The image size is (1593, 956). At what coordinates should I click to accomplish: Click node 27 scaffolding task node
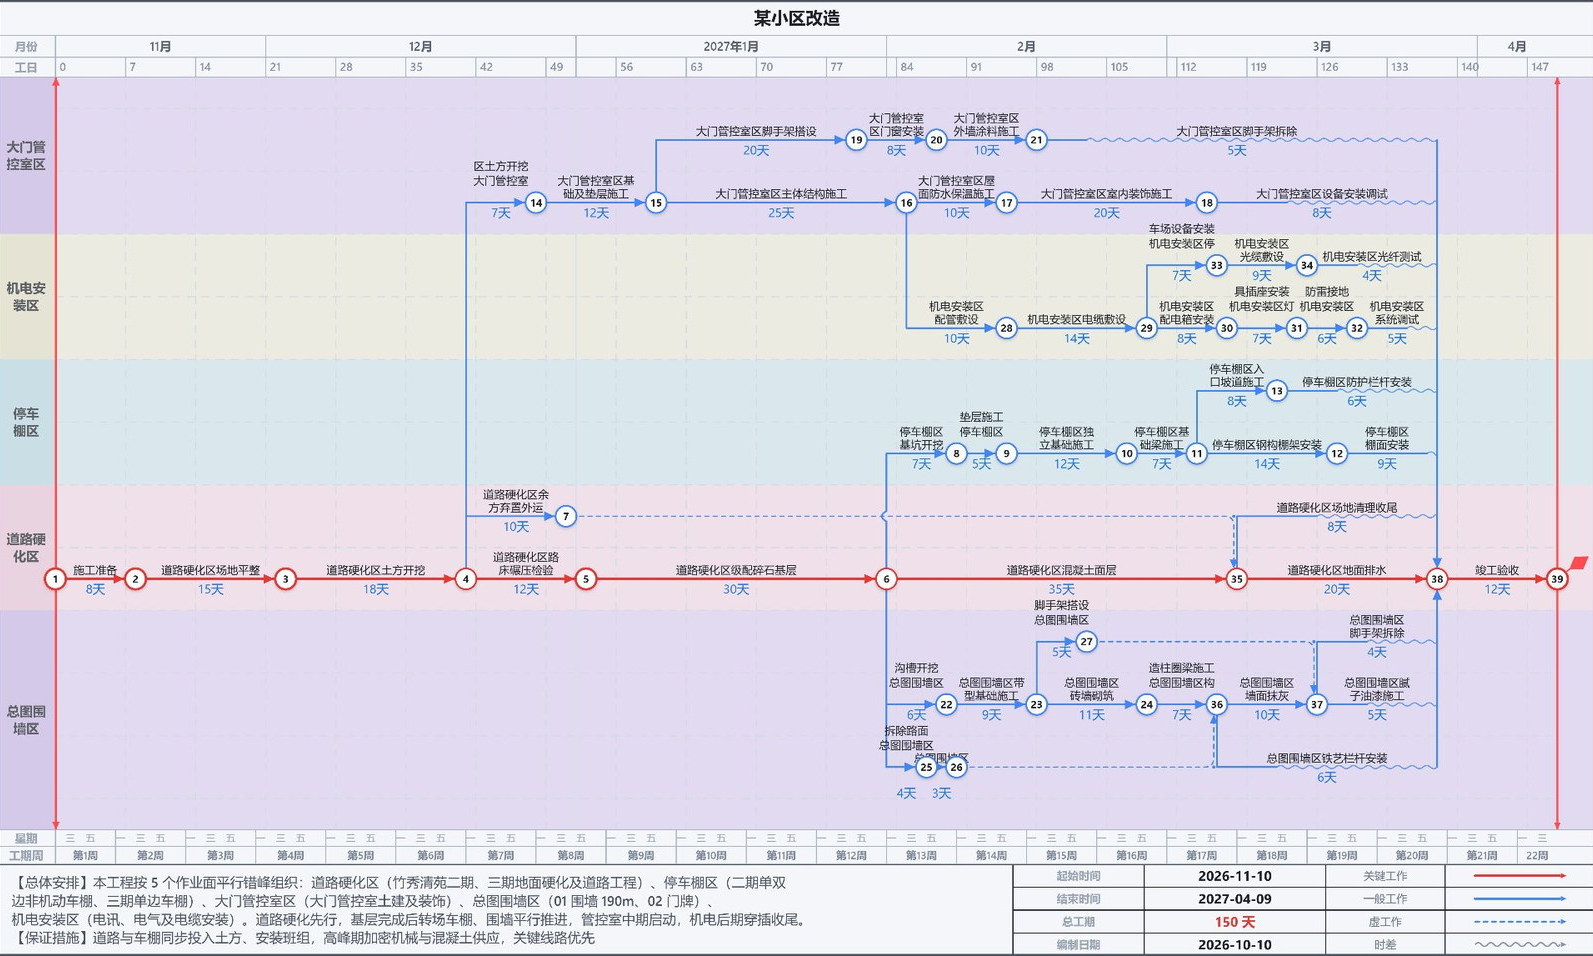pyautogui.click(x=1087, y=642)
